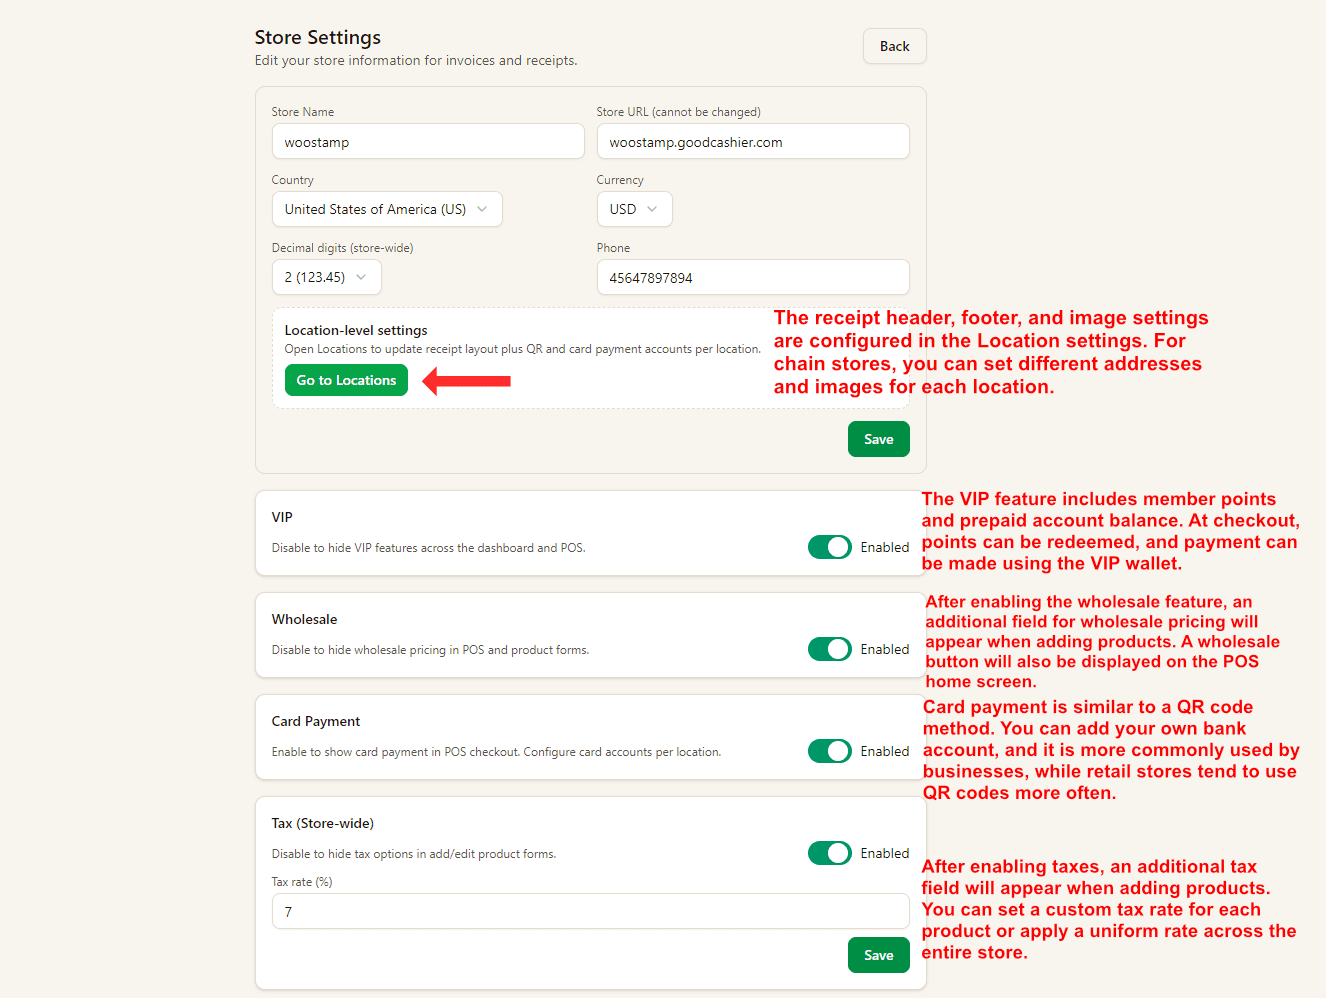
Task: Disable the VIP feature toggle
Action: pos(829,547)
